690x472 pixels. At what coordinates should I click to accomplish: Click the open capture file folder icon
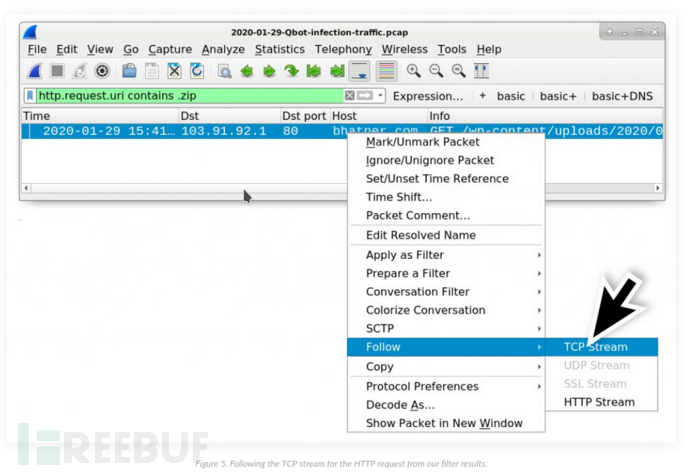click(x=129, y=71)
